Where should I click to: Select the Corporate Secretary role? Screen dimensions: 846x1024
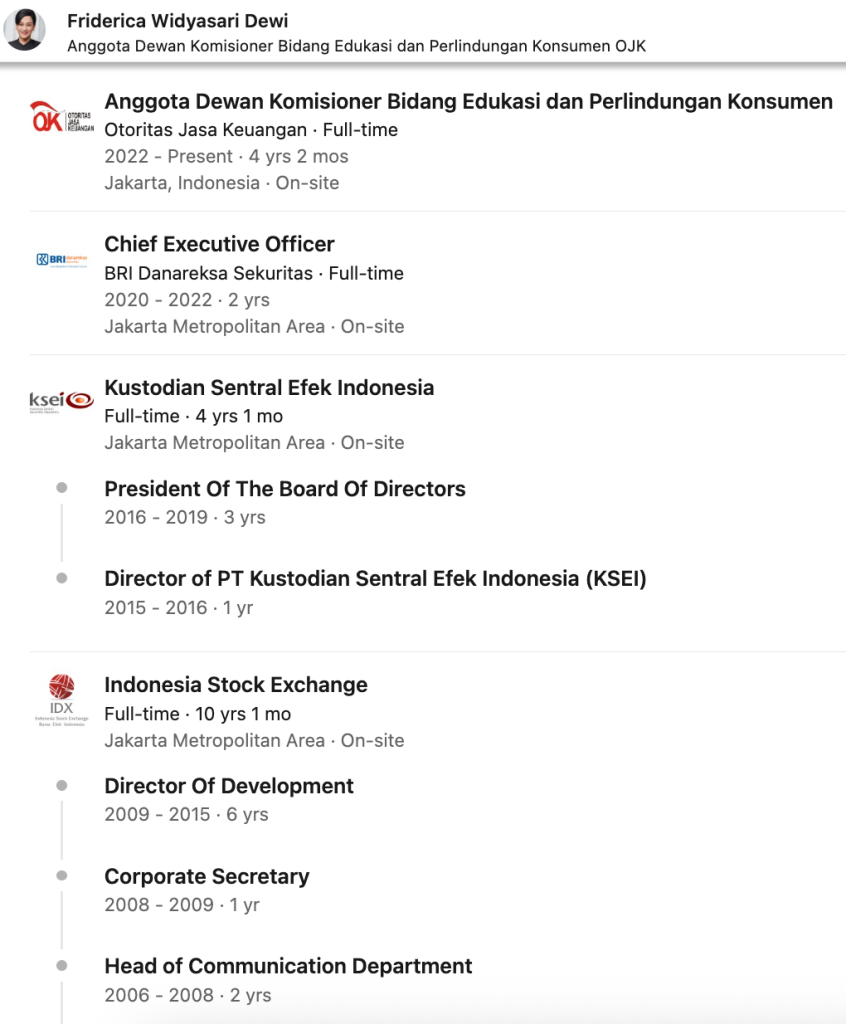[x=207, y=876]
